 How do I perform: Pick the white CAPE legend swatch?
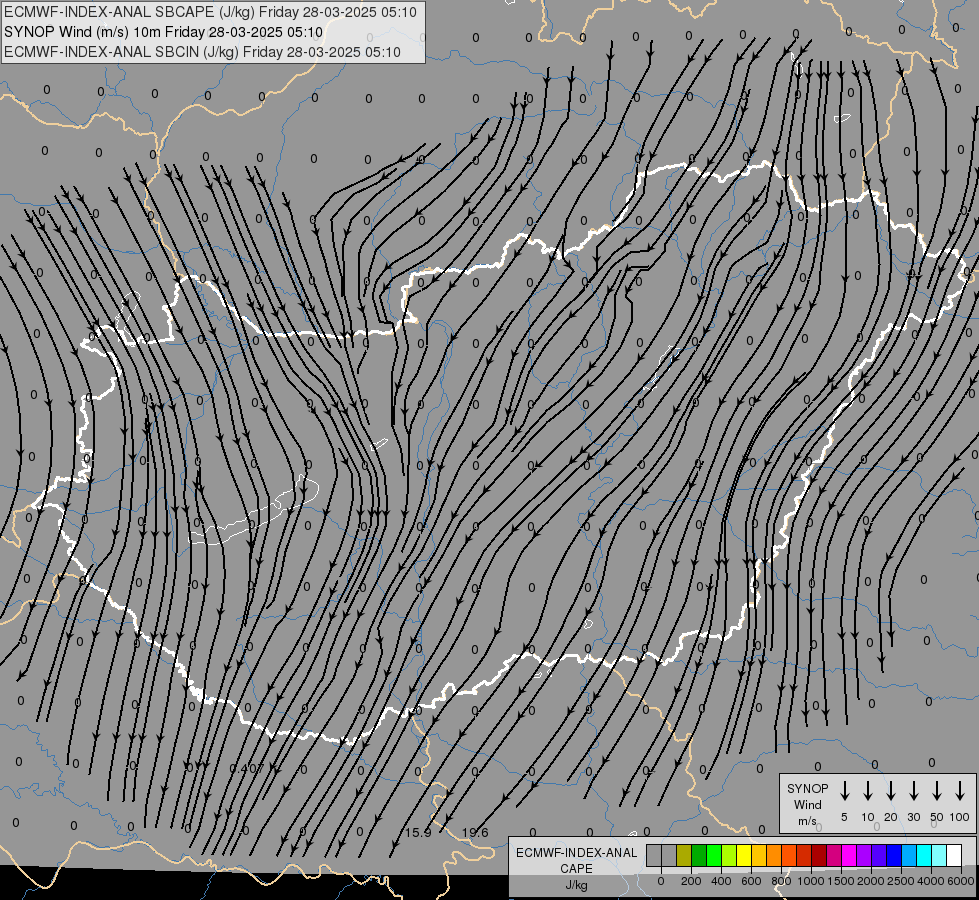coord(955,855)
